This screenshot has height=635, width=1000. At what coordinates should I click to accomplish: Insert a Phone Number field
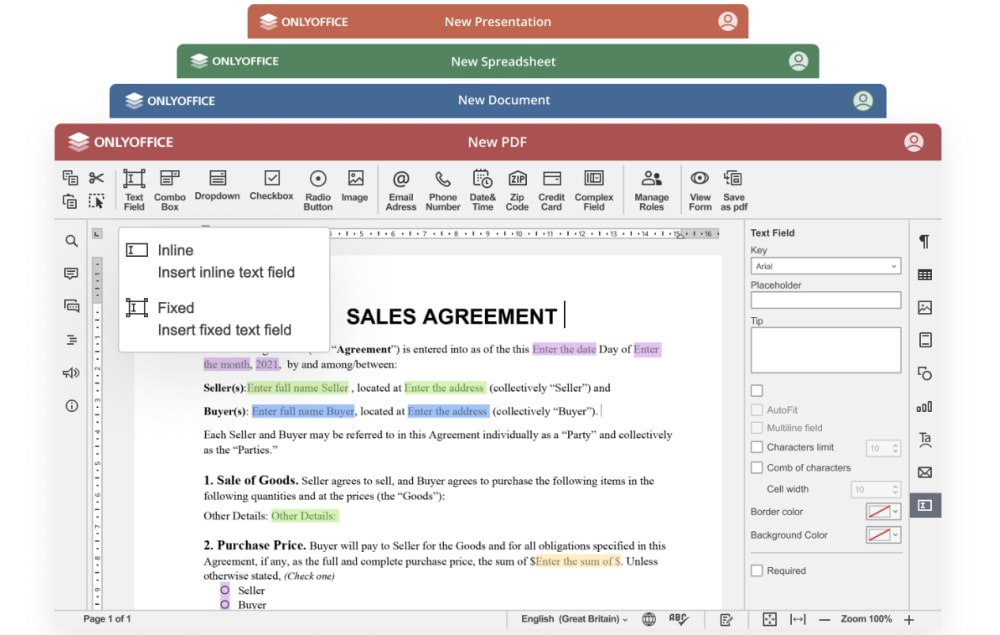point(443,189)
